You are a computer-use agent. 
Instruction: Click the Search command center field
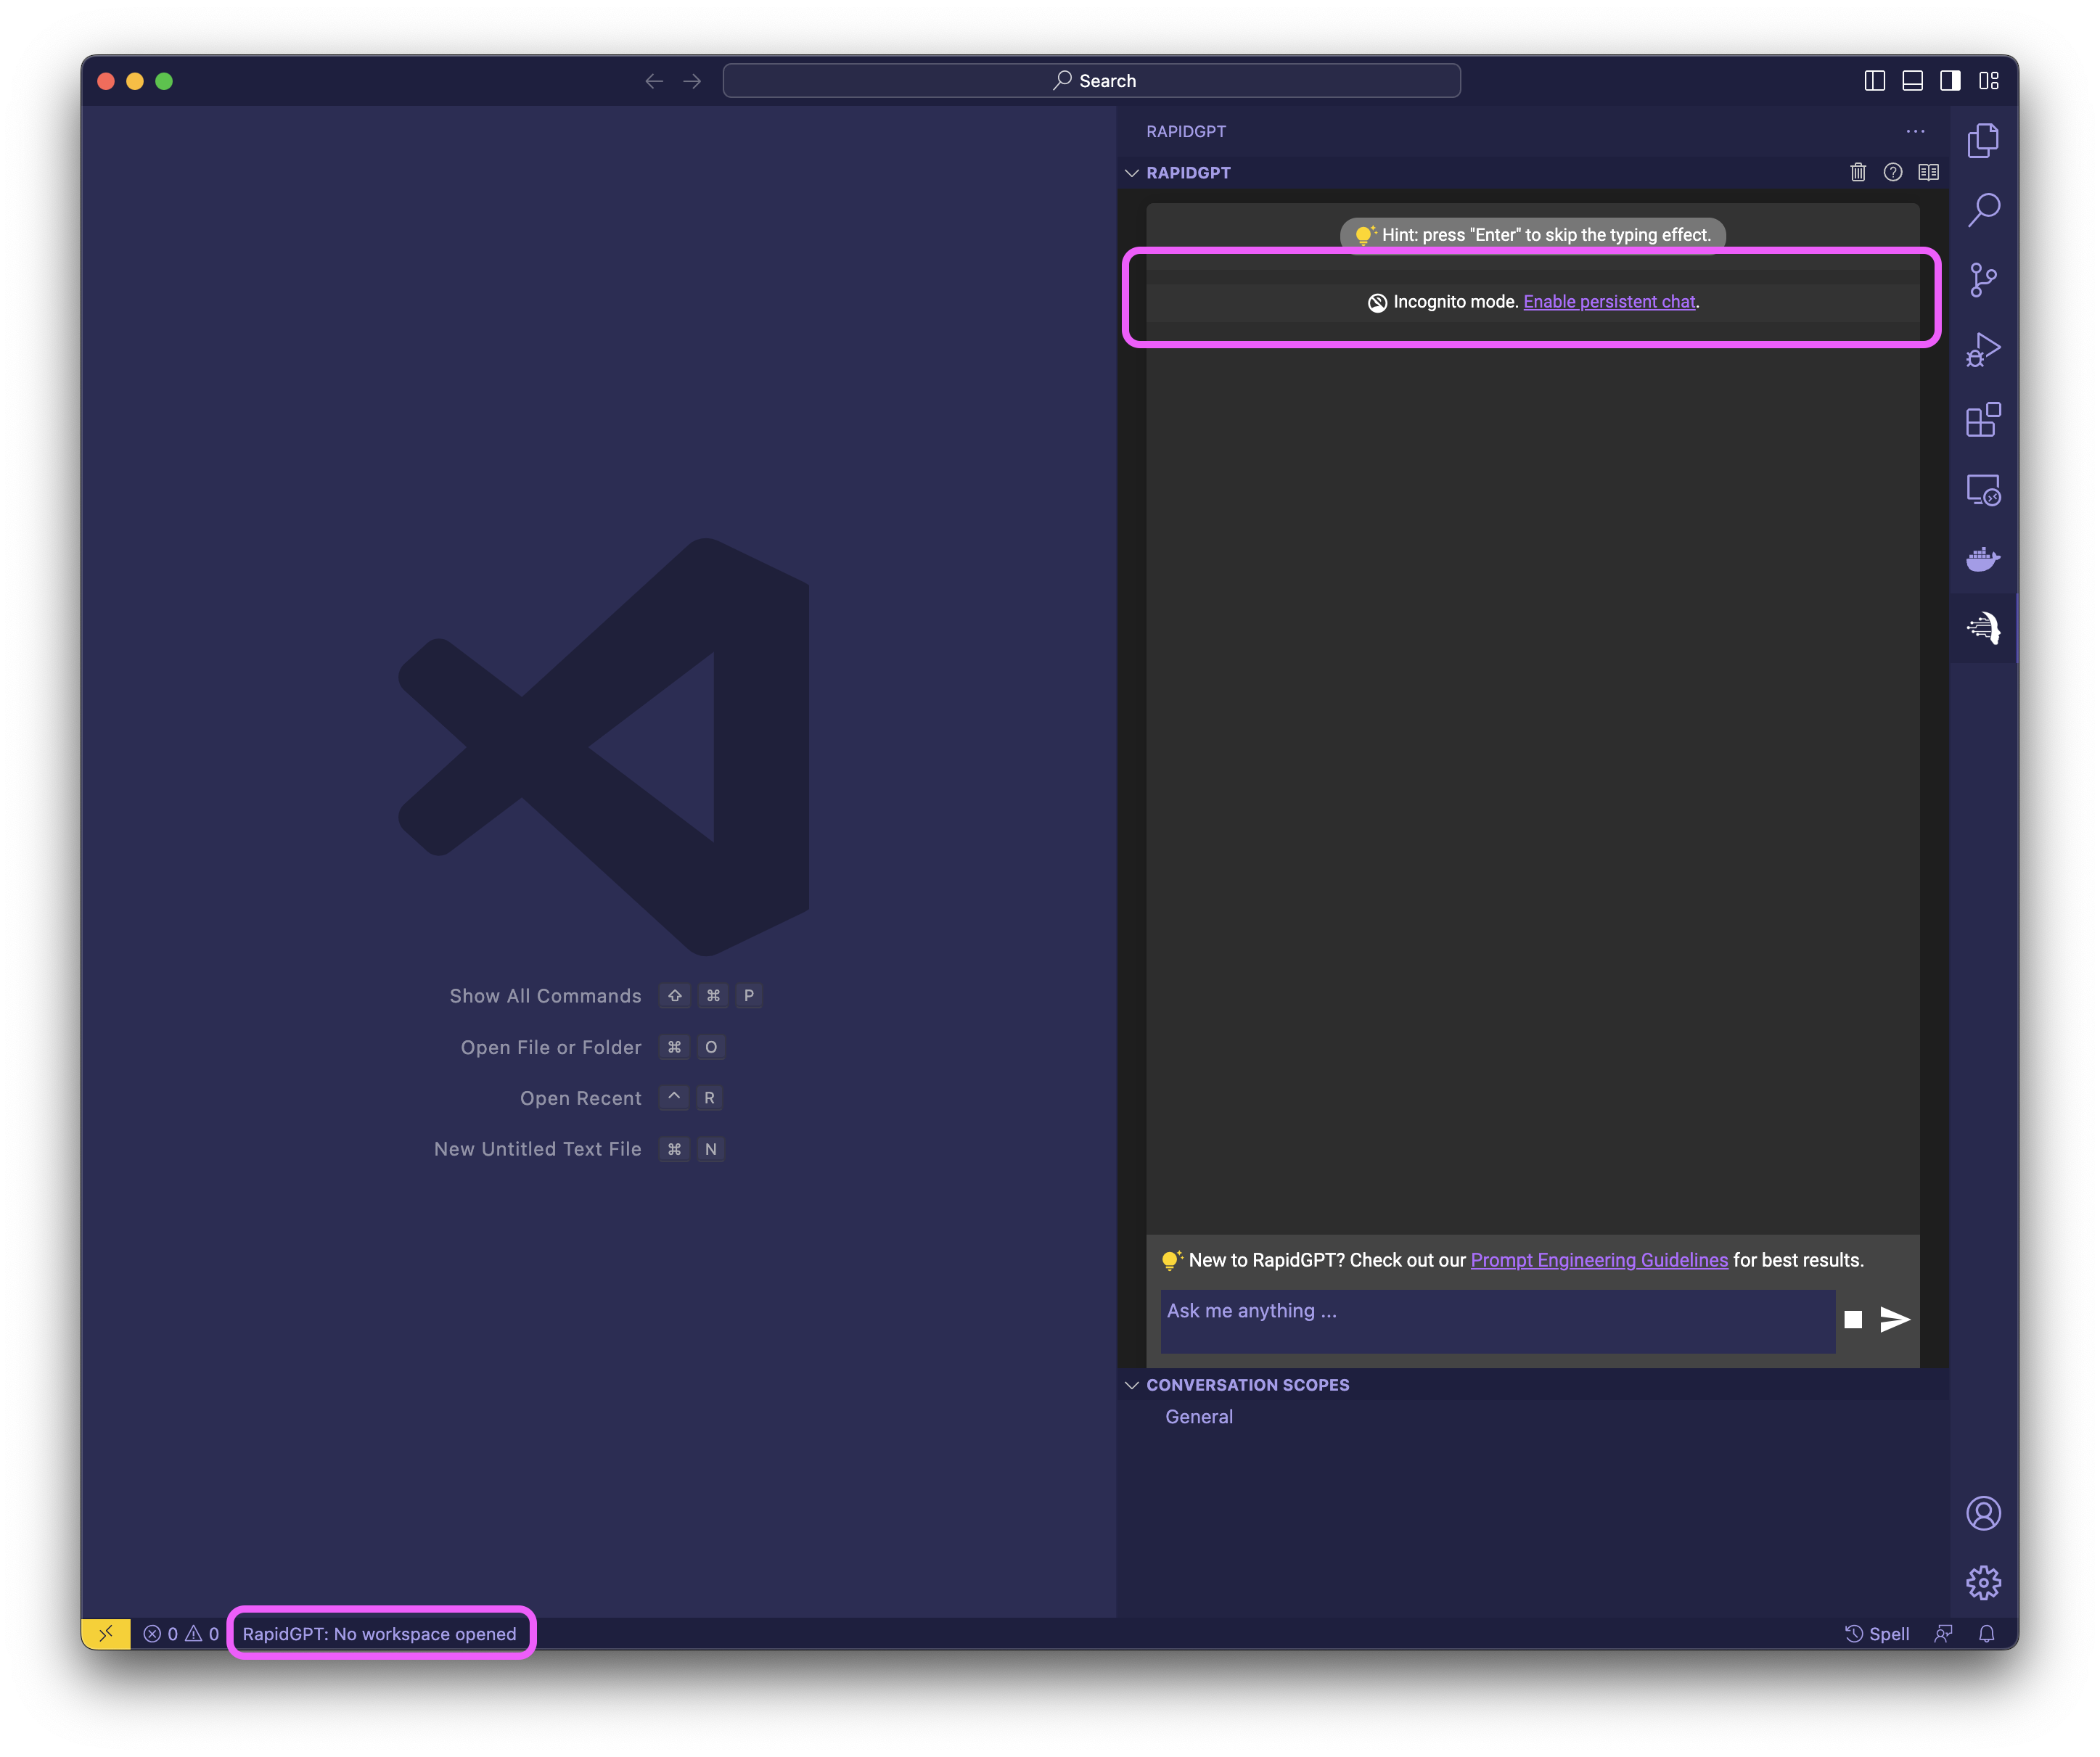tap(1091, 81)
